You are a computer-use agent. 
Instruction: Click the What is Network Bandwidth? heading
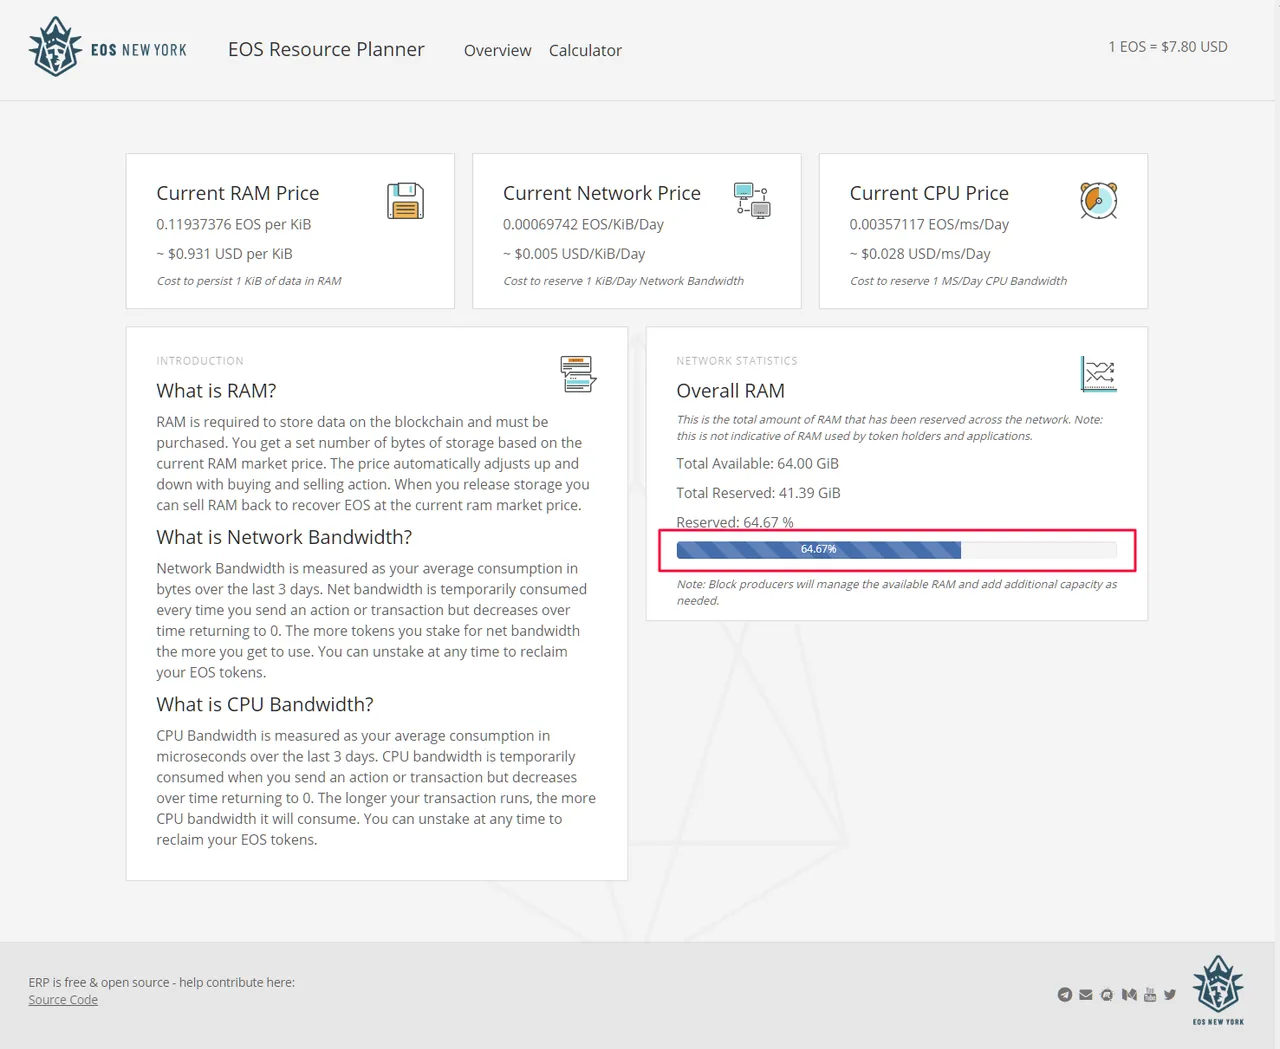coord(284,537)
